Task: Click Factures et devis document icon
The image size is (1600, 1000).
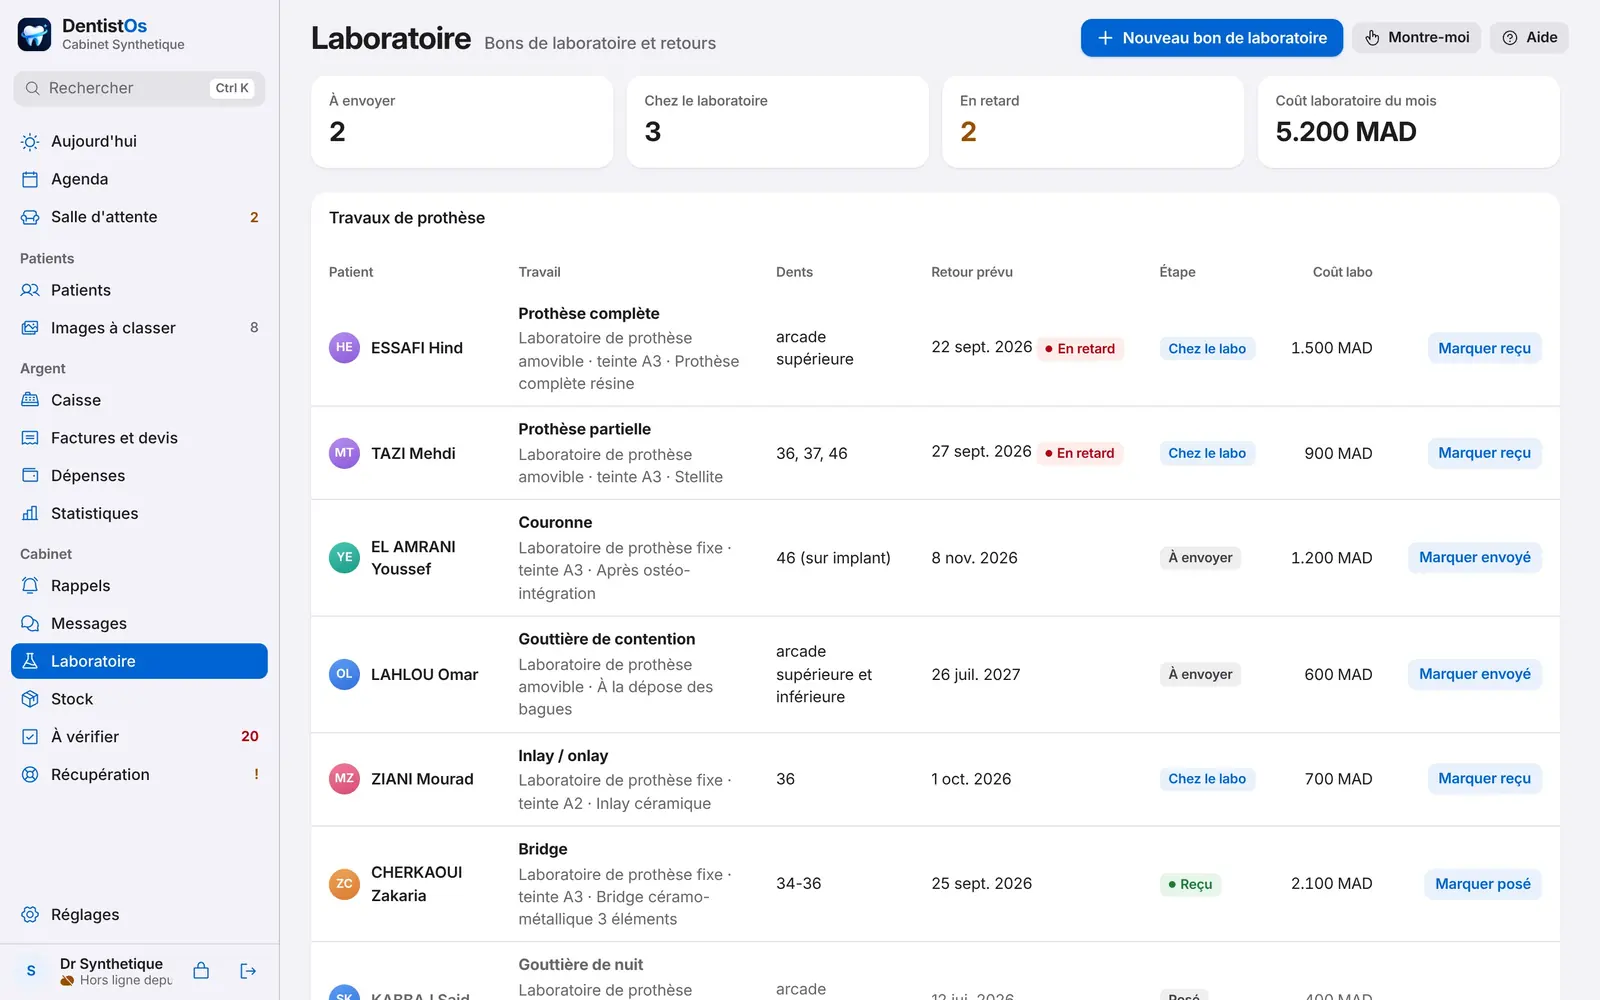Action: point(30,438)
